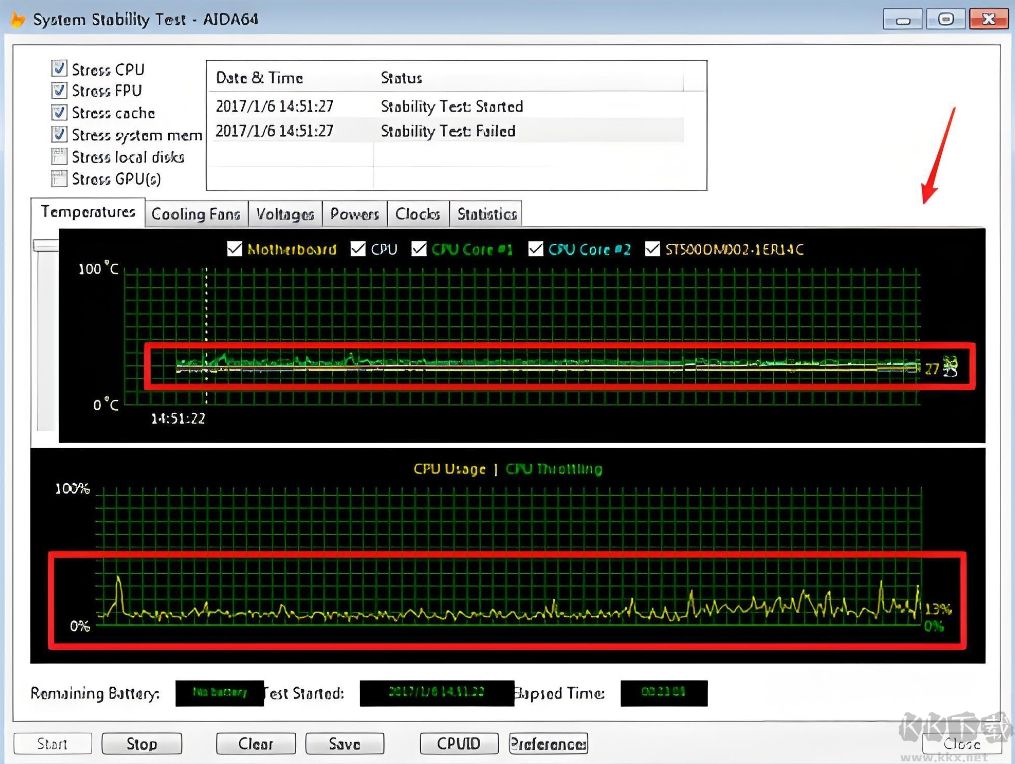Open the CPUID panel button
This screenshot has width=1015, height=764.
pyautogui.click(x=459, y=744)
